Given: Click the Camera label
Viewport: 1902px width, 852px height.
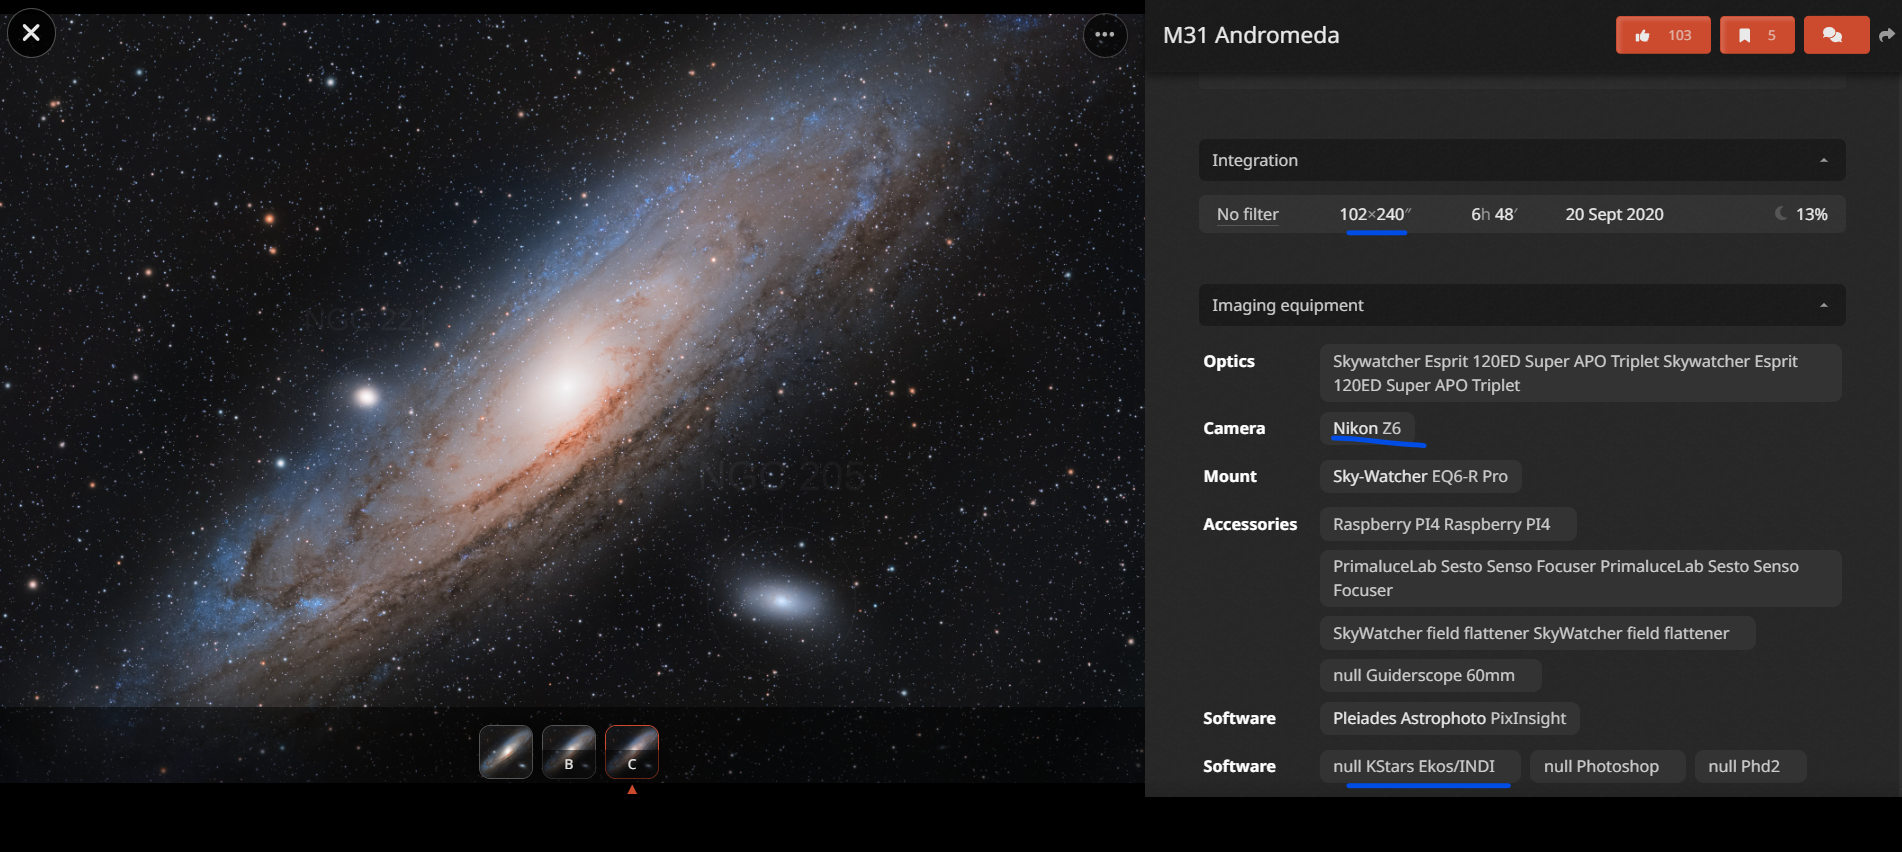Looking at the screenshot, I should tap(1234, 428).
